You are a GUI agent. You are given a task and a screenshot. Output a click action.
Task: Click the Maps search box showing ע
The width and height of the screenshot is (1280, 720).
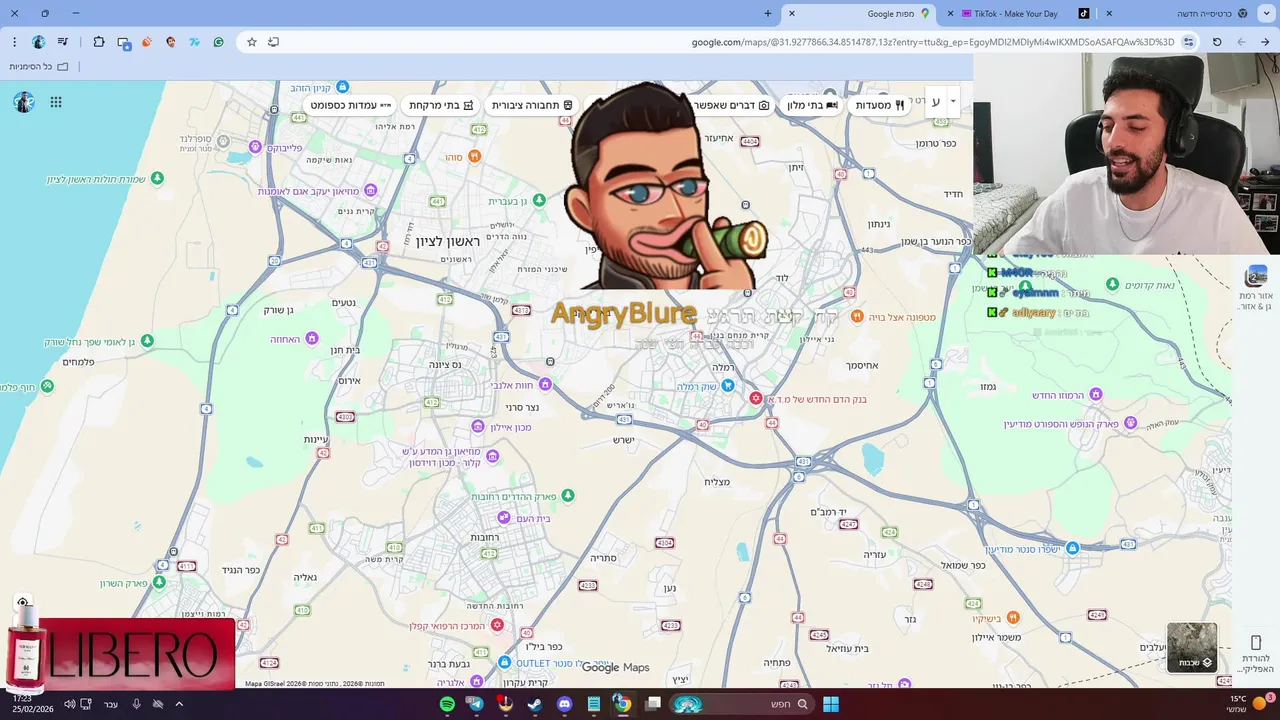936,101
